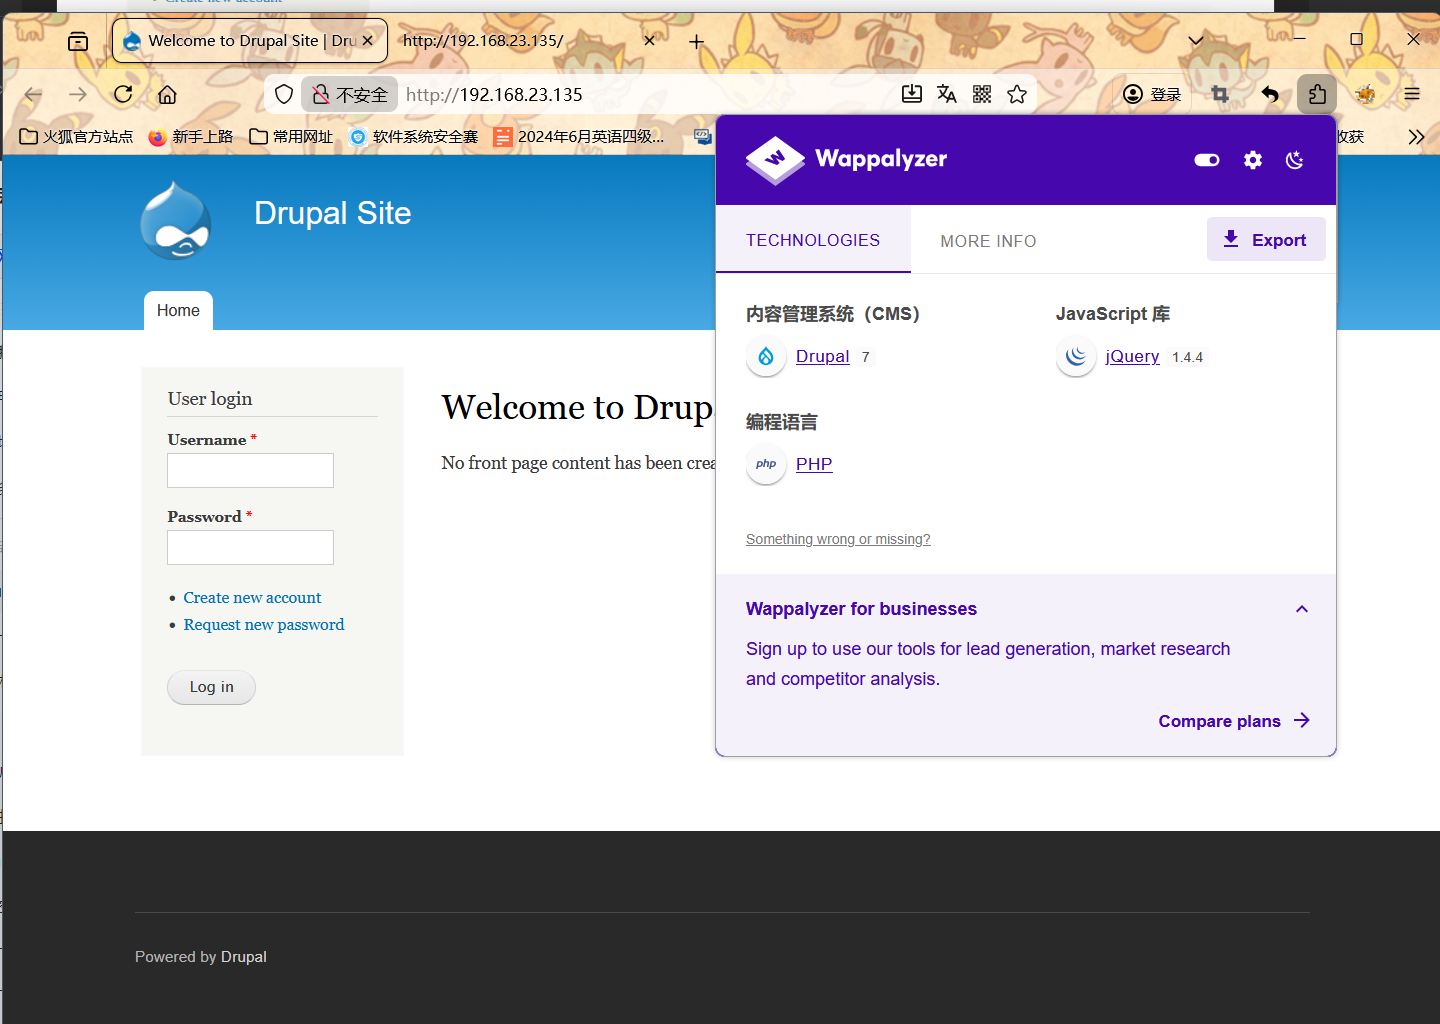Expand the list all tabs dropdown arrow
Viewport: 1440px width, 1024px height.
click(x=1195, y=41)
